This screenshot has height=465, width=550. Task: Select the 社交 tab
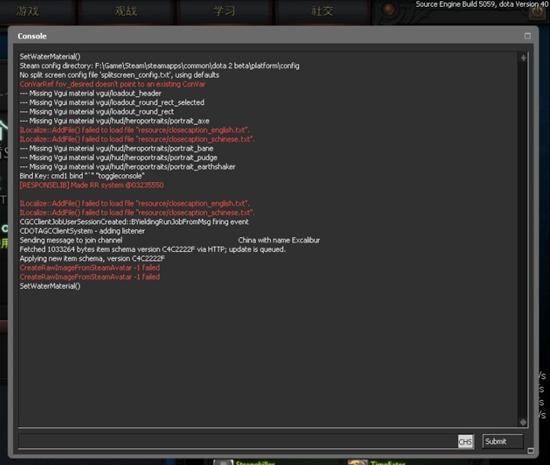coord(322,11)
